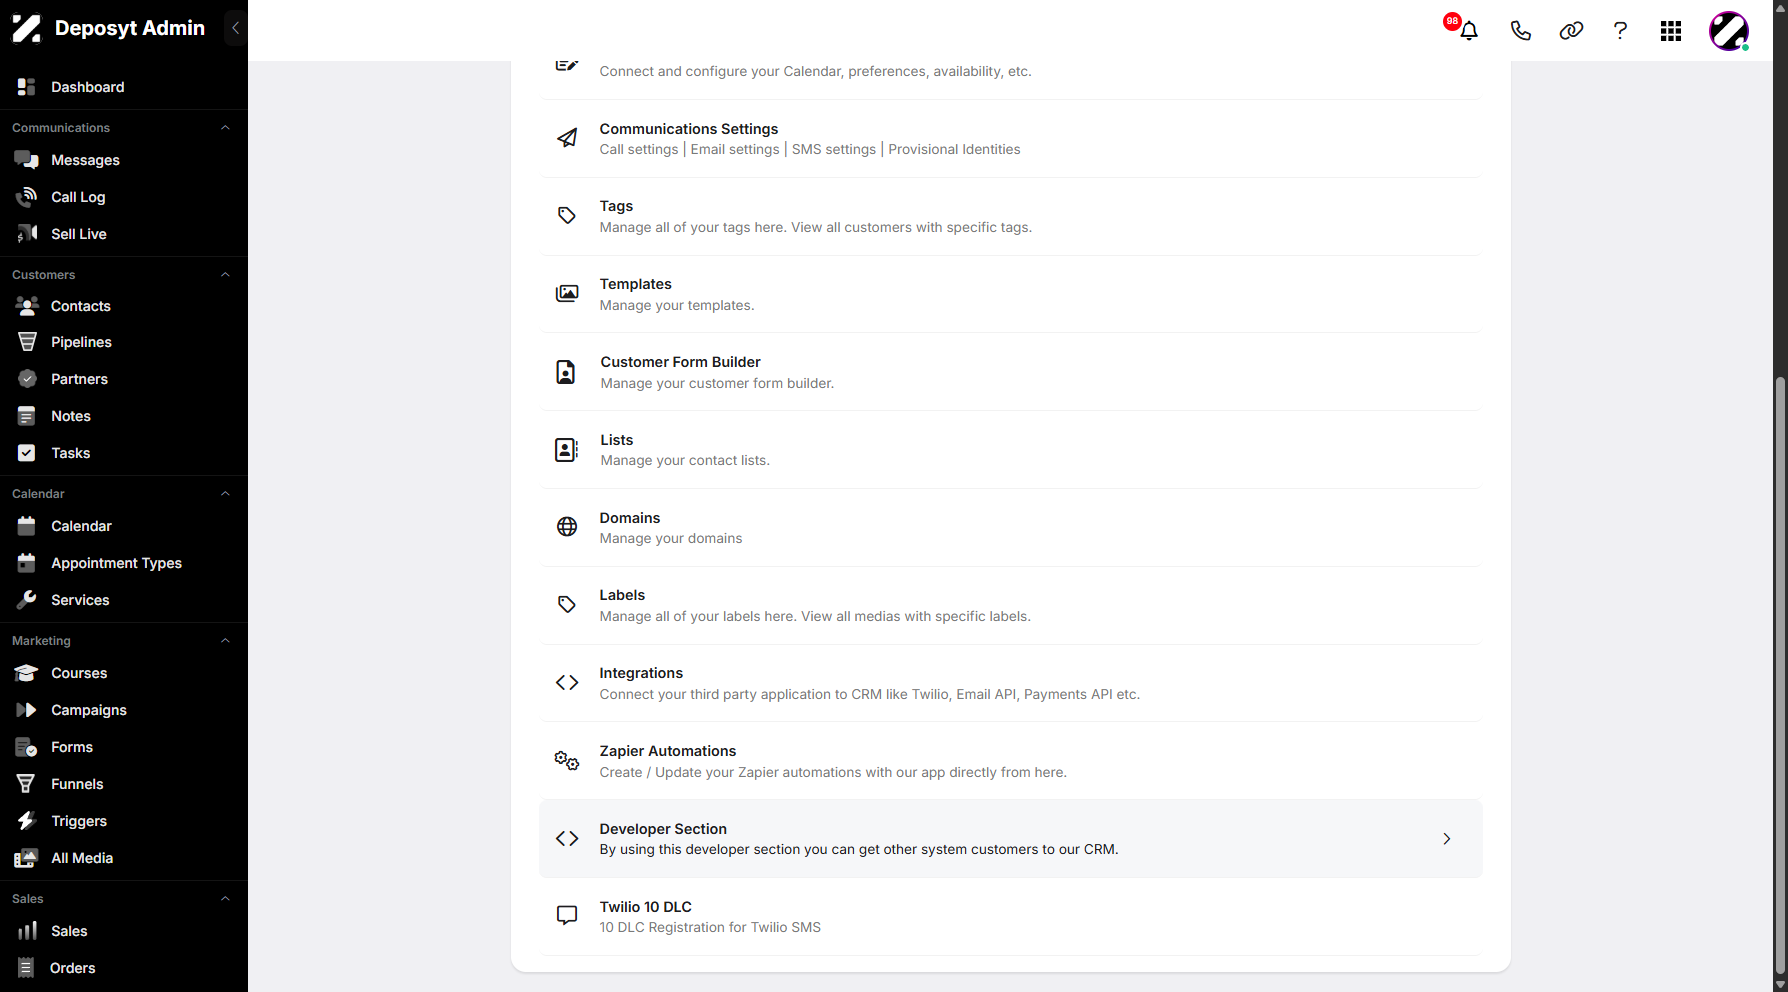Image resolution: width=1788 pixels, height=992 pixels.
Task: Click the Triggers lightning icon
Action: (x=27, y=821)
